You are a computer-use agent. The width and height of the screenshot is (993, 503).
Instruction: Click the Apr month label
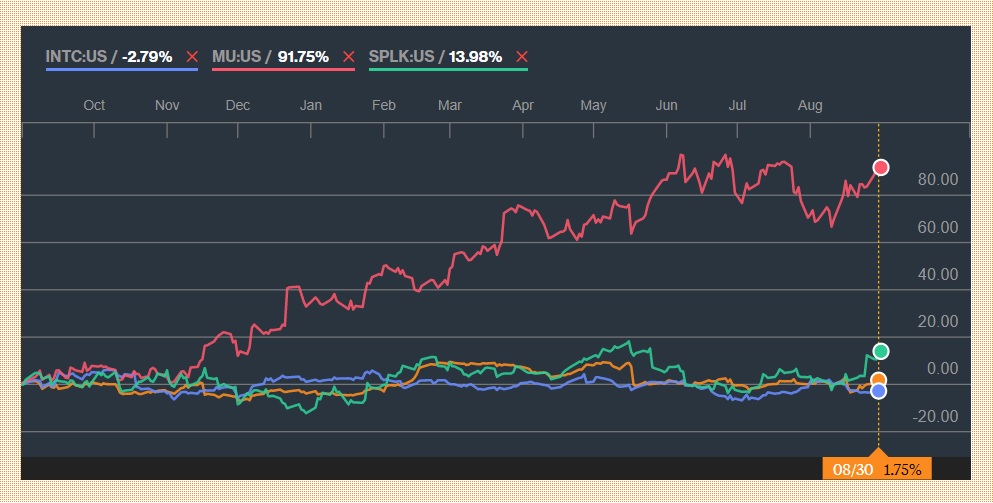(523, 105)
